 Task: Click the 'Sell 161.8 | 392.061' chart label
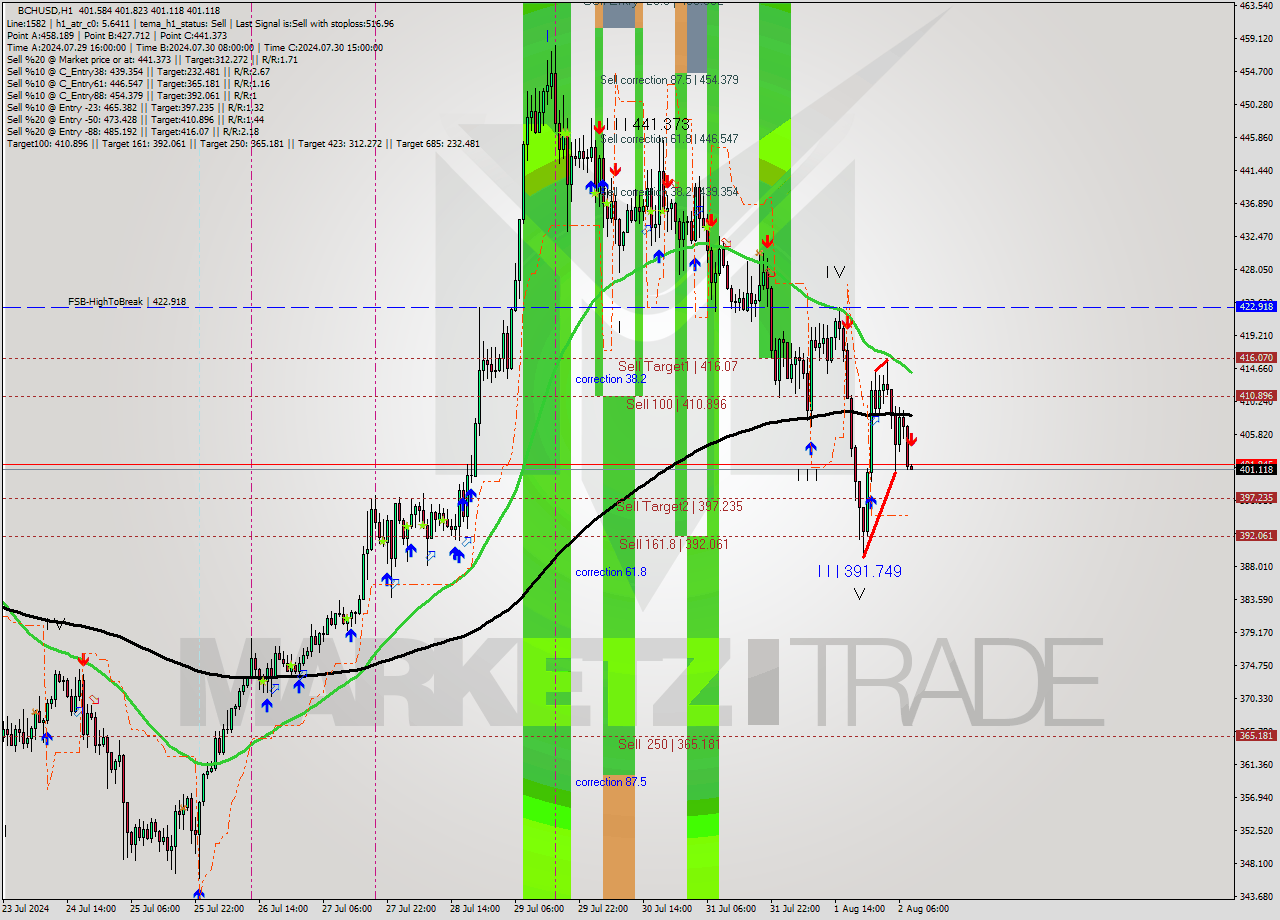coord(673,544)
